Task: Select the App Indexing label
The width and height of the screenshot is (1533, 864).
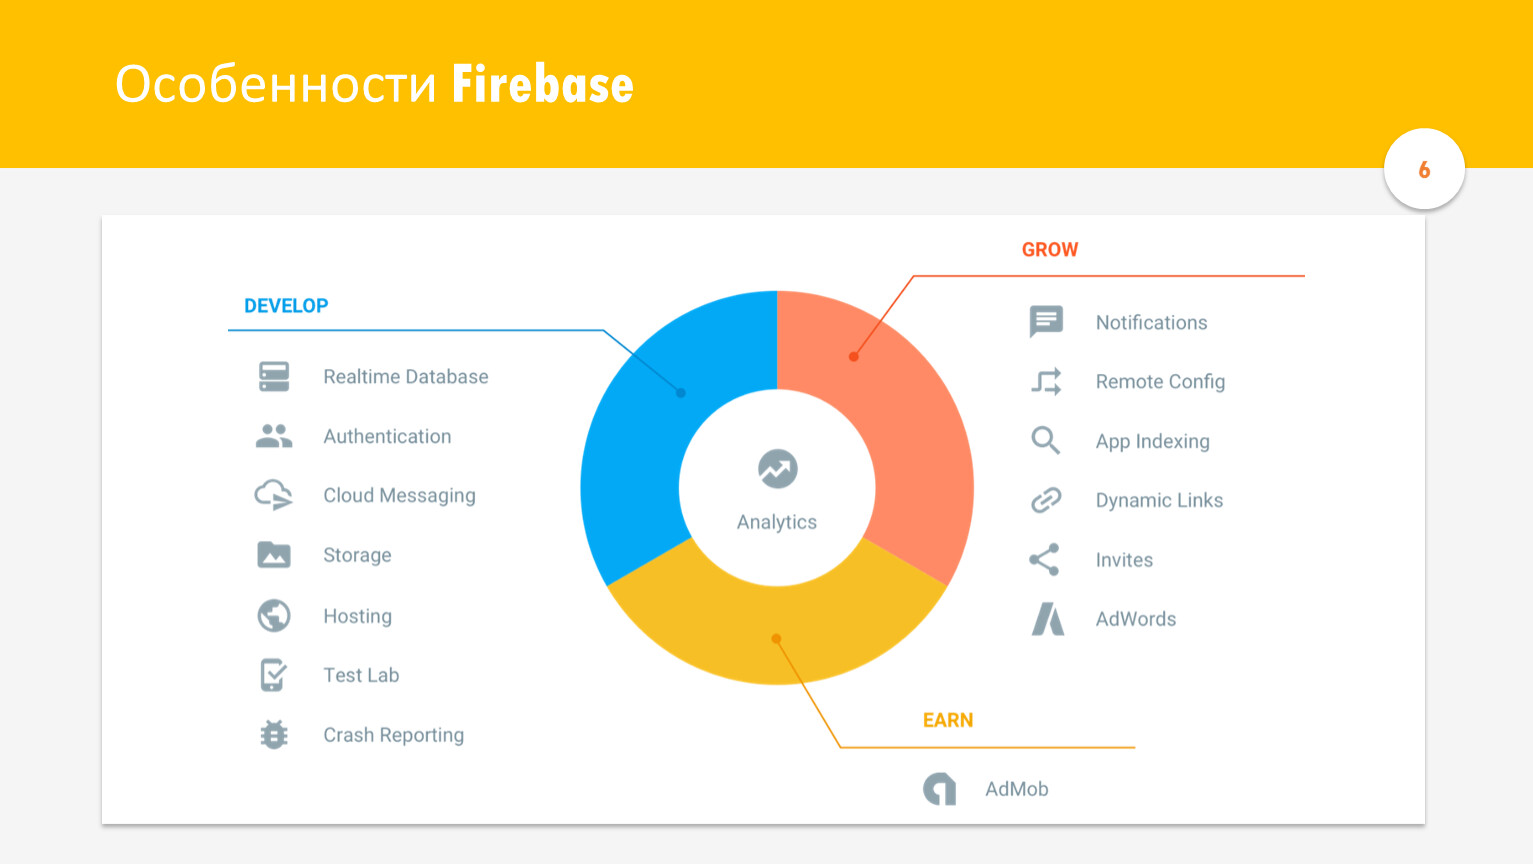Action: (1152, 441)
